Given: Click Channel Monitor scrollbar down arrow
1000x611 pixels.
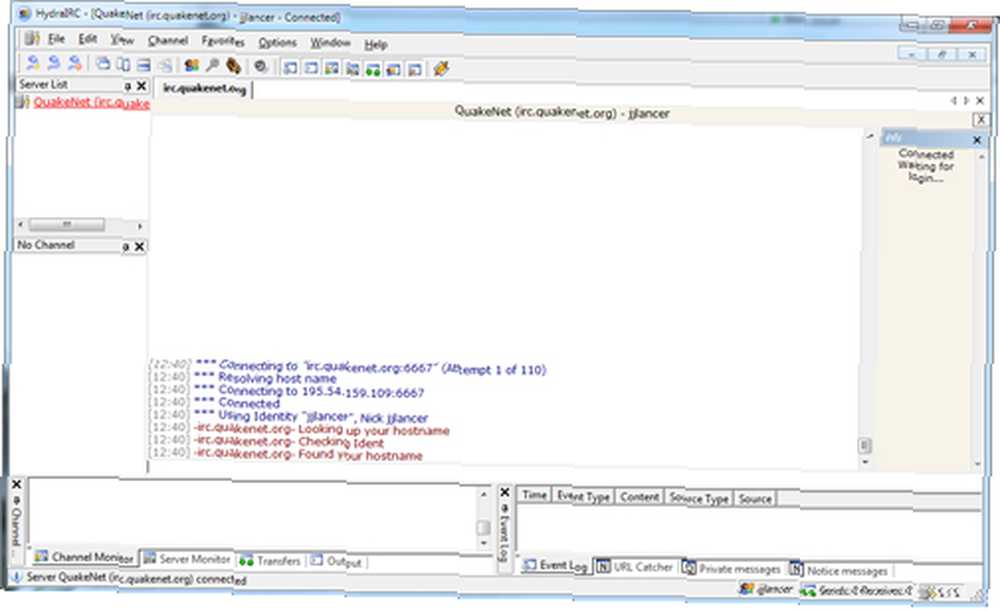Looking at the screenshot, I should pyautogui.click(x=483, y=543).
